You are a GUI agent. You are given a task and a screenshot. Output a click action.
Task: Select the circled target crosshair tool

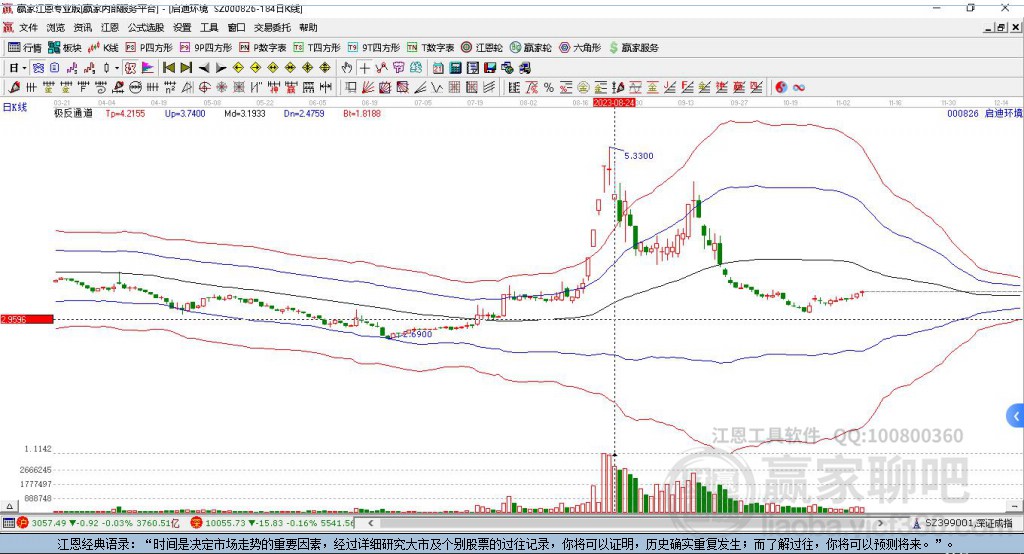tap(204, 88)
